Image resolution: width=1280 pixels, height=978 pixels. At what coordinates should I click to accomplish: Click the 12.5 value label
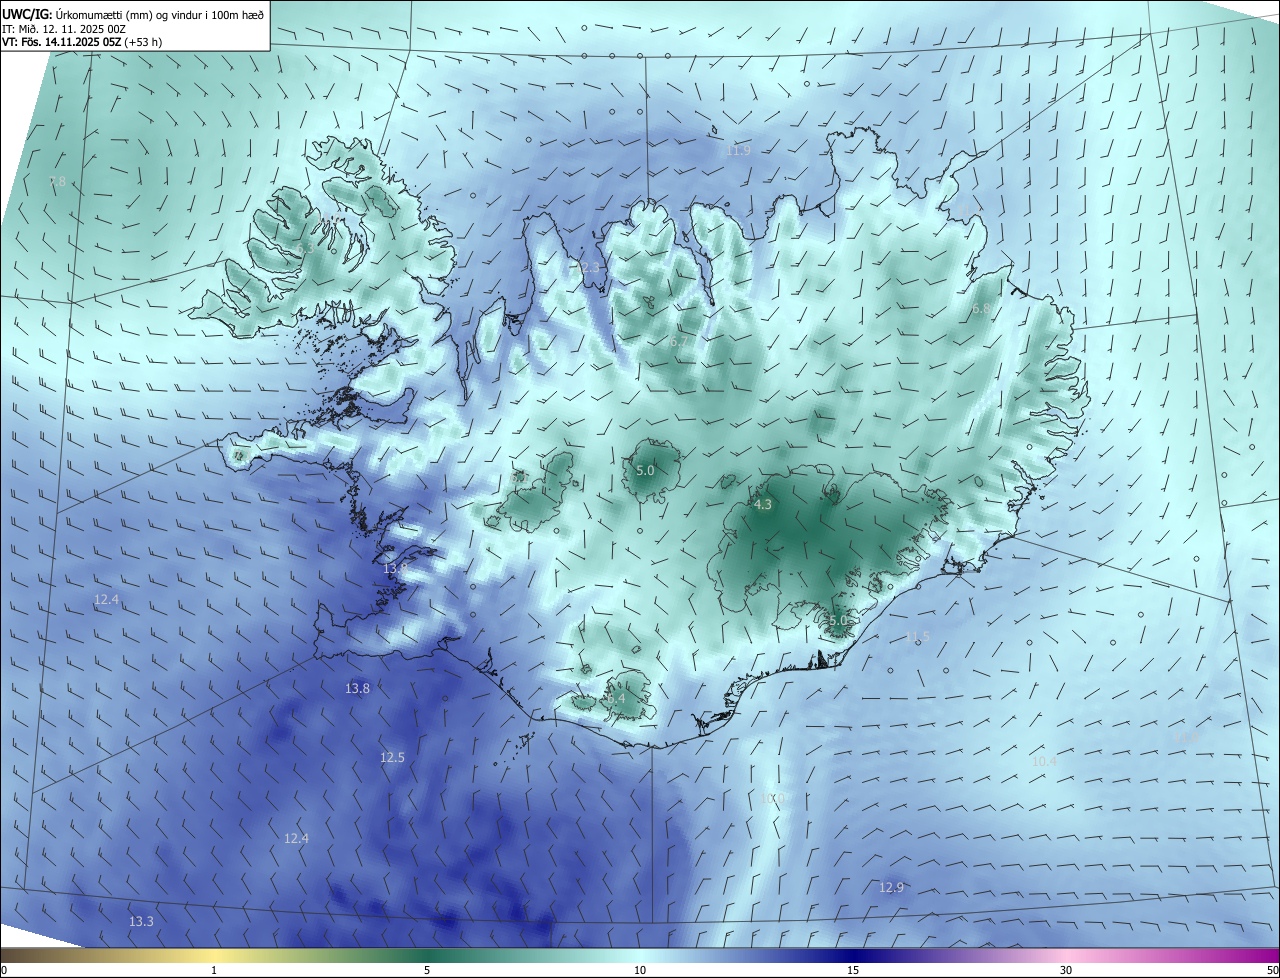[392, 758]
